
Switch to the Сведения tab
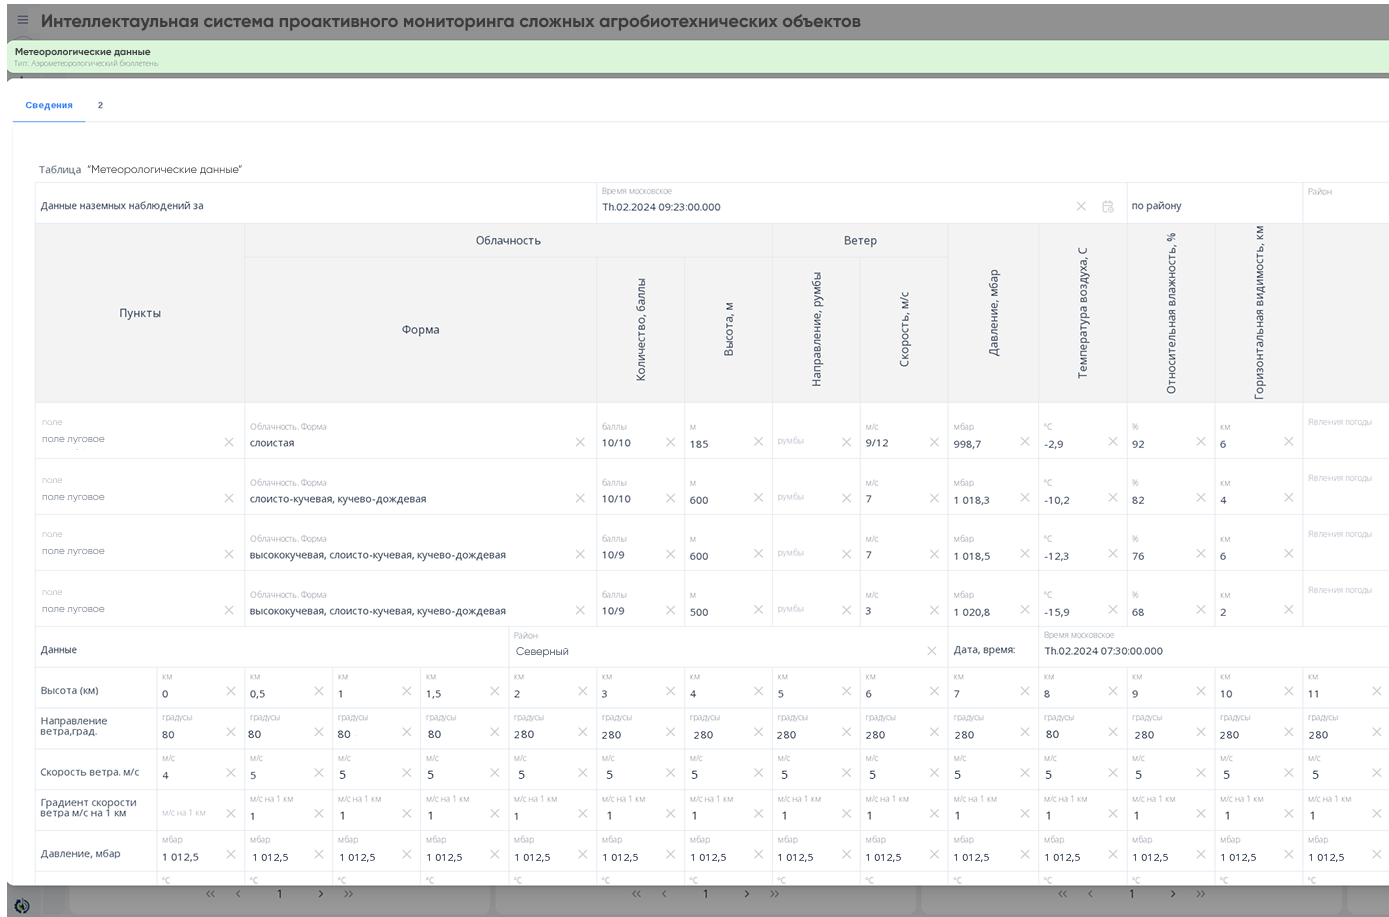49,105
